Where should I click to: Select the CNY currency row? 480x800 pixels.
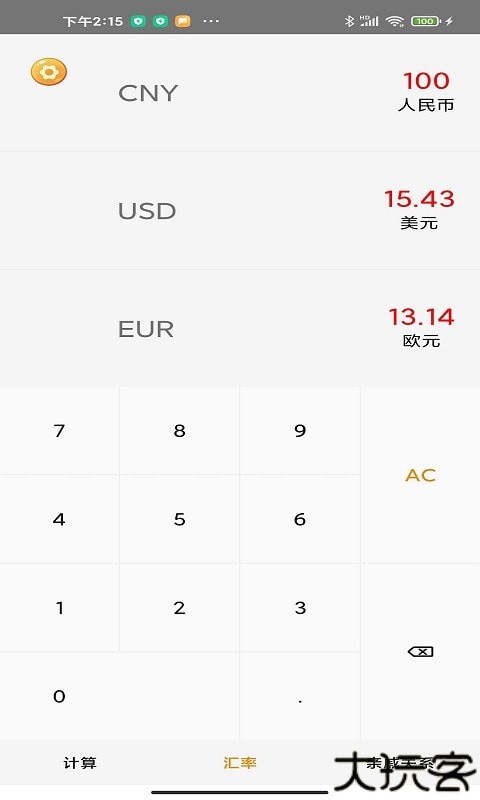[x=240, y=93]
